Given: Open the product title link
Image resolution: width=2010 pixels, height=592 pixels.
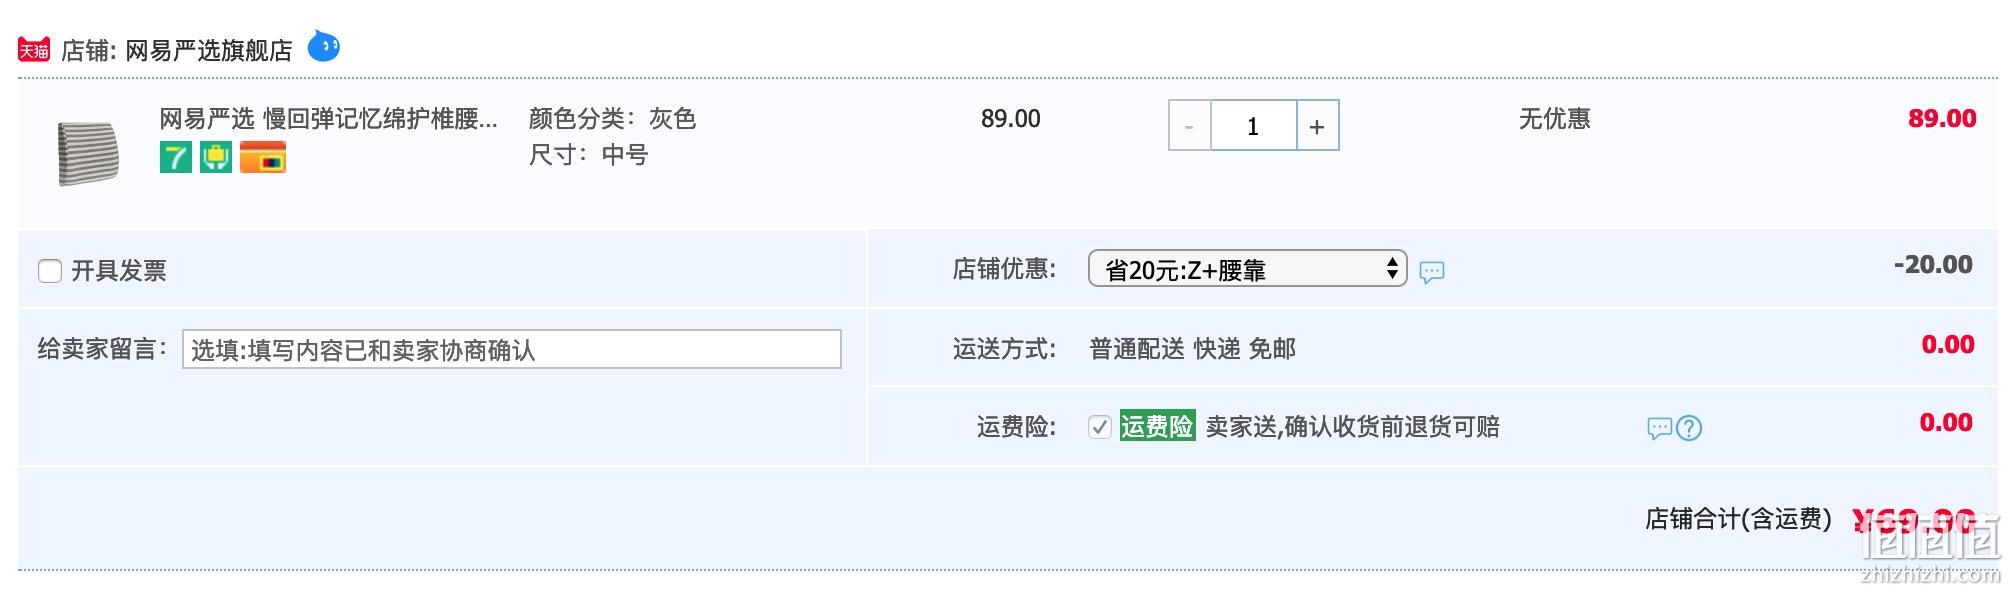Looking at the screenshot, I should (x=329, y=119).
